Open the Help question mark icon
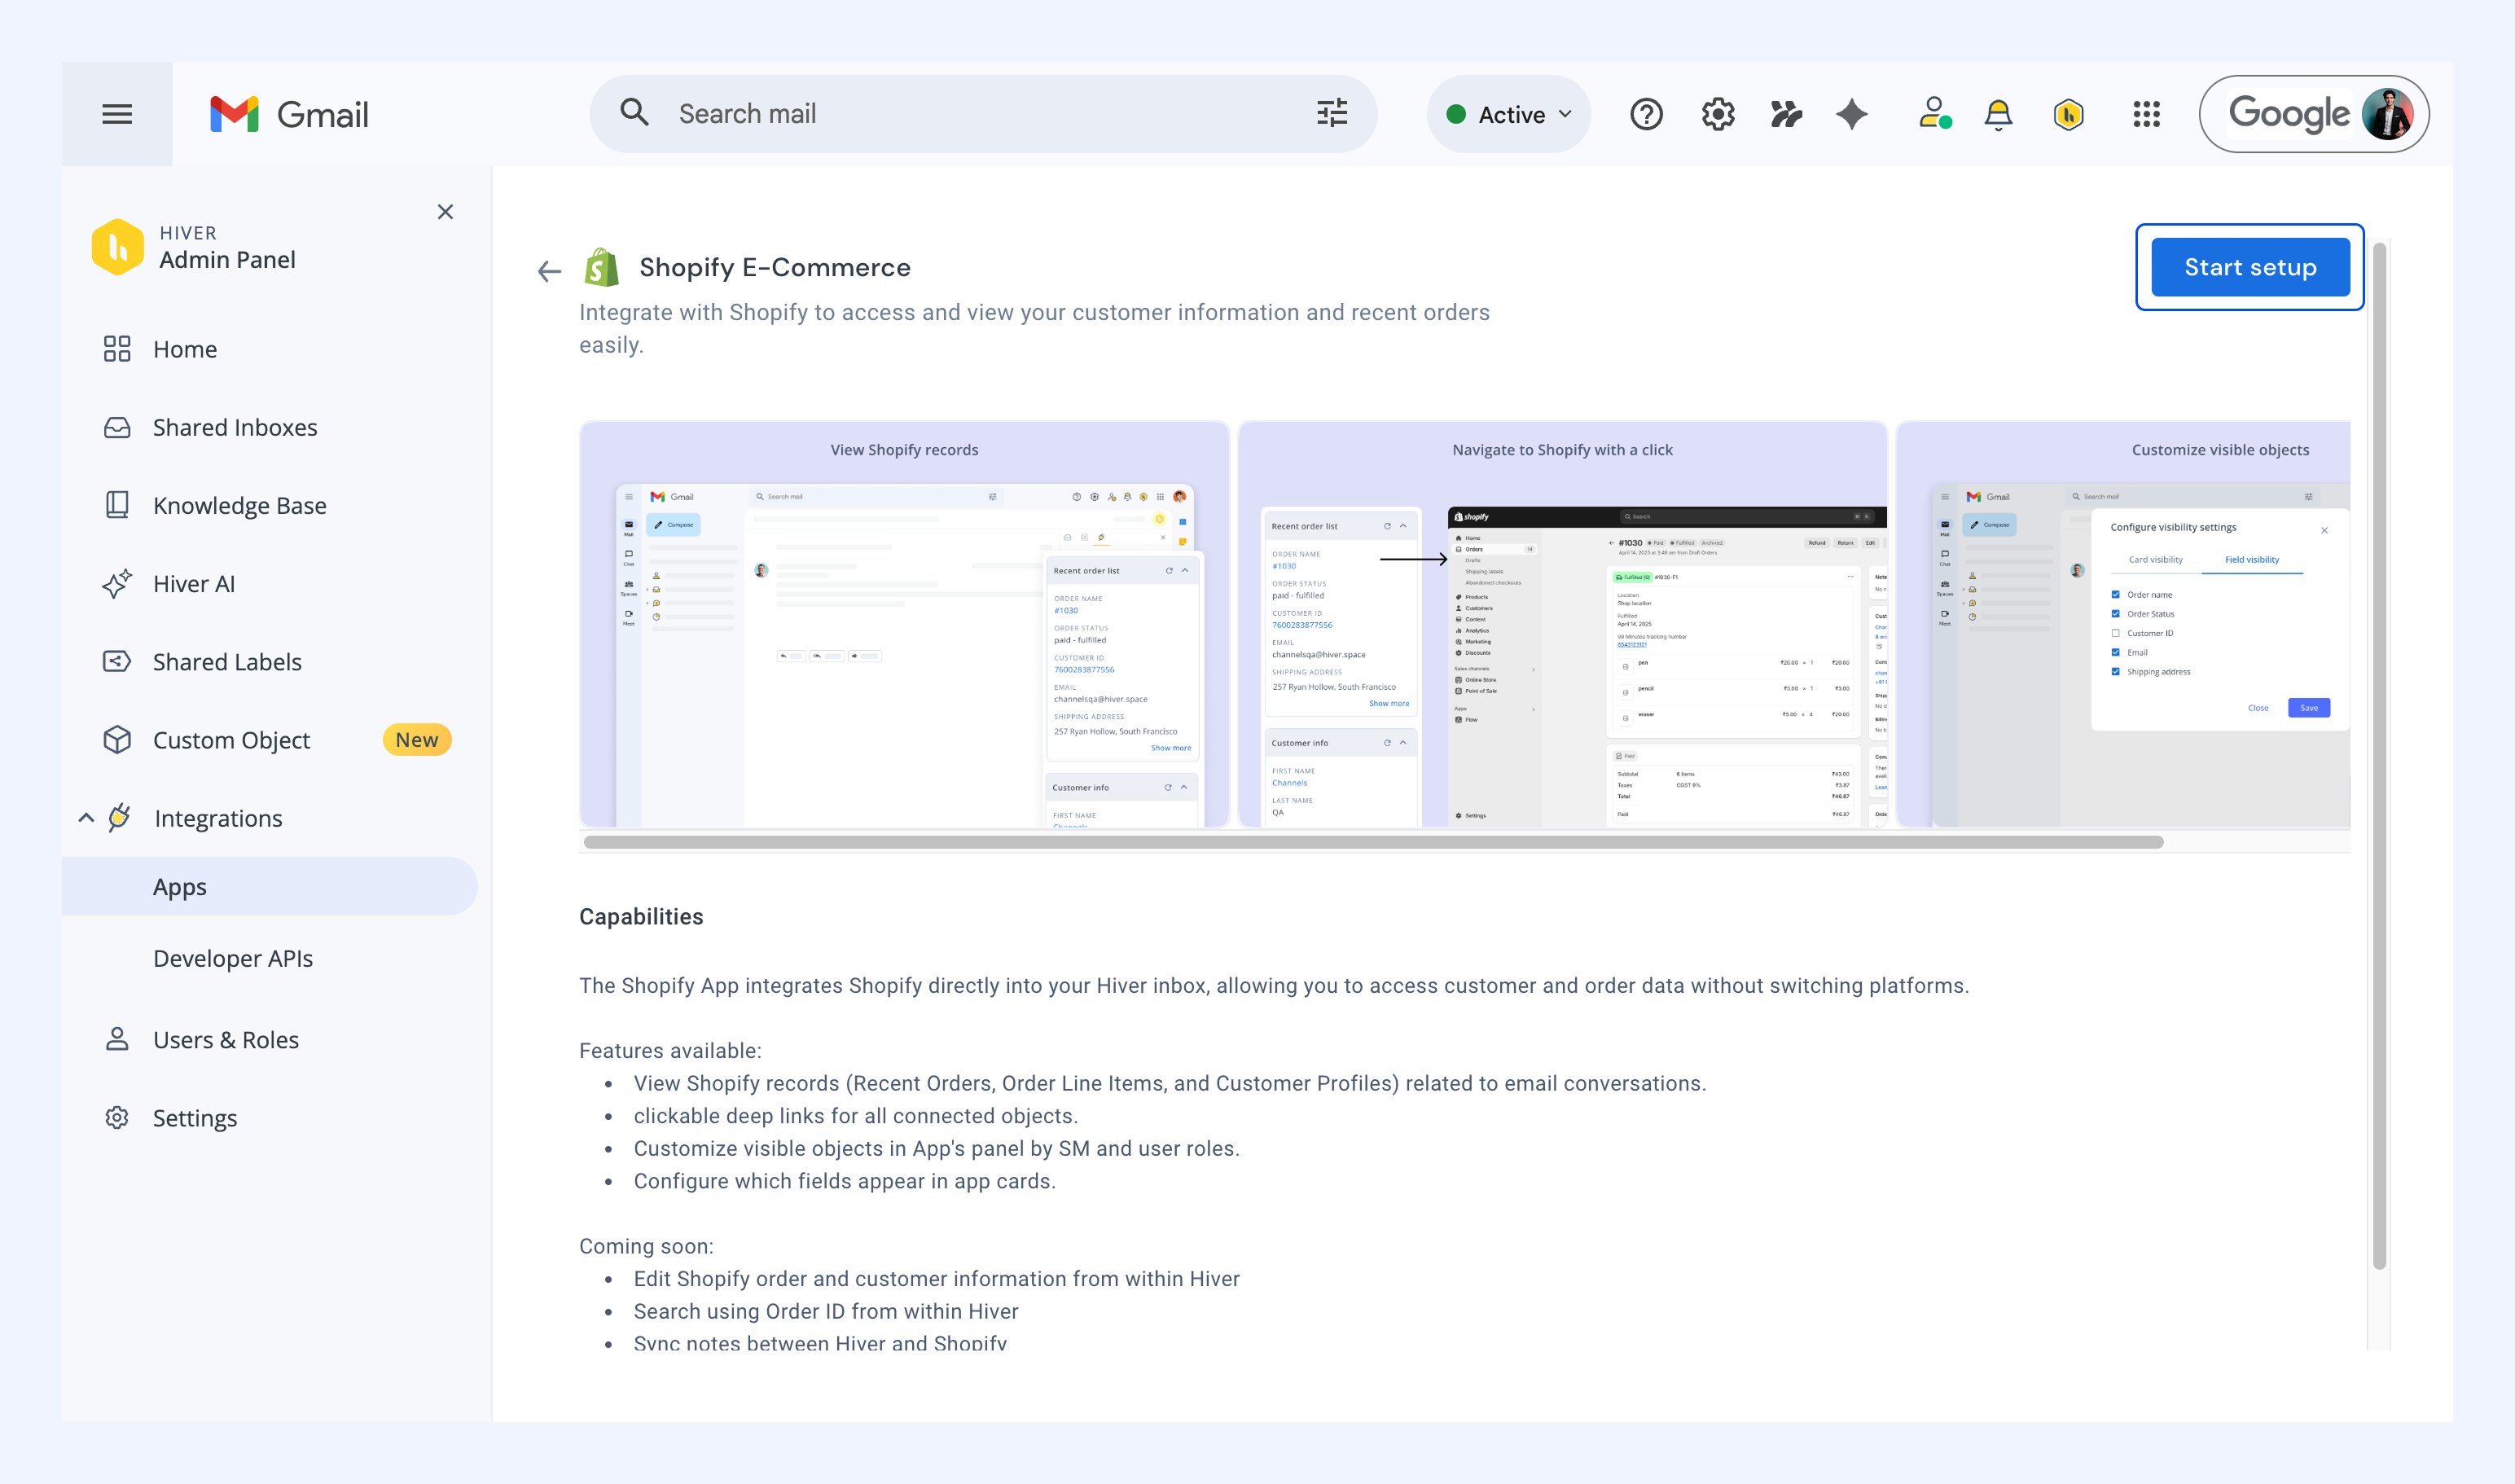The image size is (2515, 1484). pos(1646,114)
